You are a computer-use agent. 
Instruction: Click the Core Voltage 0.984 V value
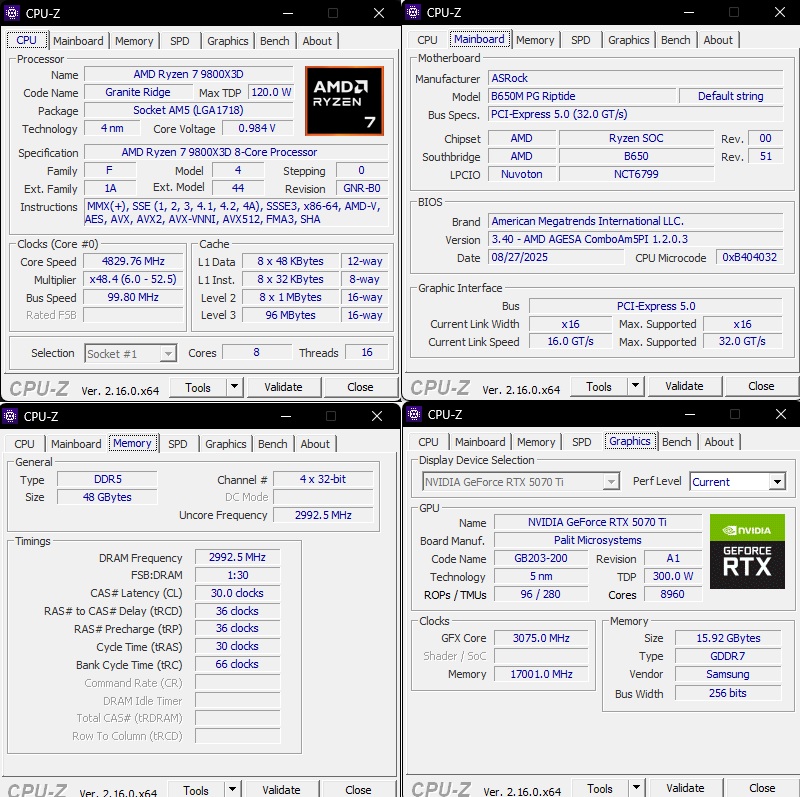(257, 128)
